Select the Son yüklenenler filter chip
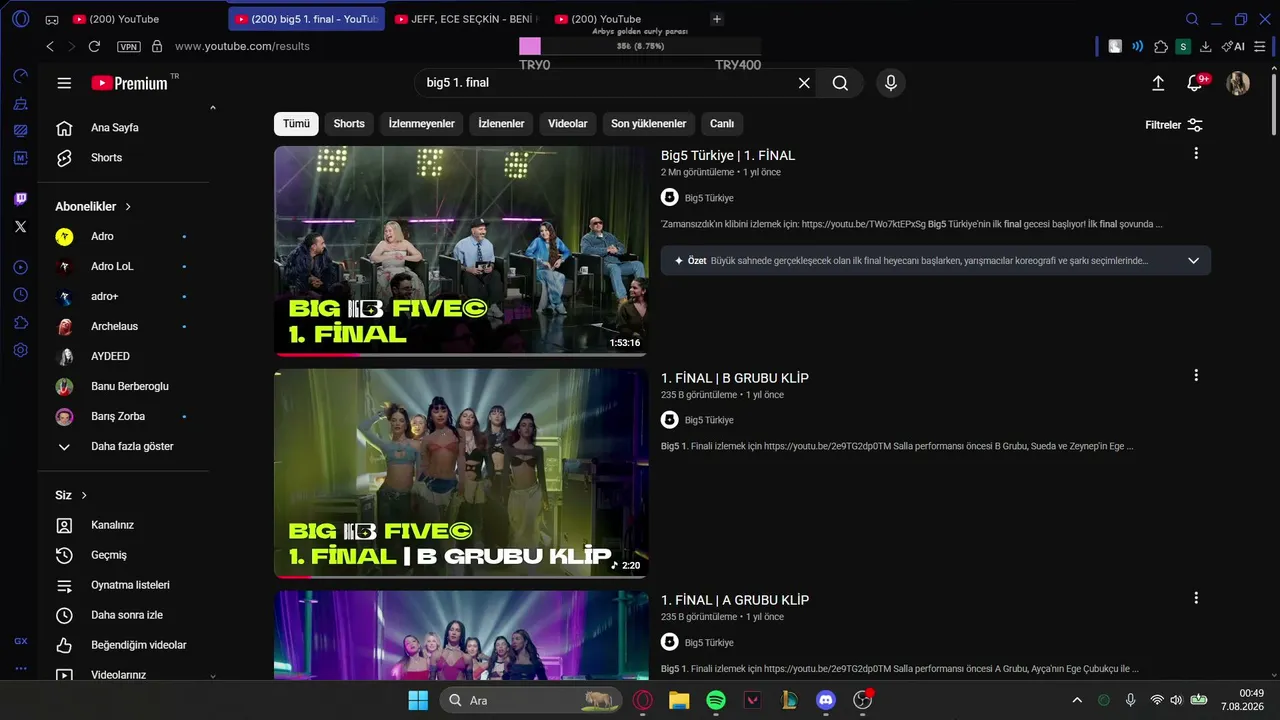Image resolution: width=1280 pixels, height=720 pixels. point(649,124)
